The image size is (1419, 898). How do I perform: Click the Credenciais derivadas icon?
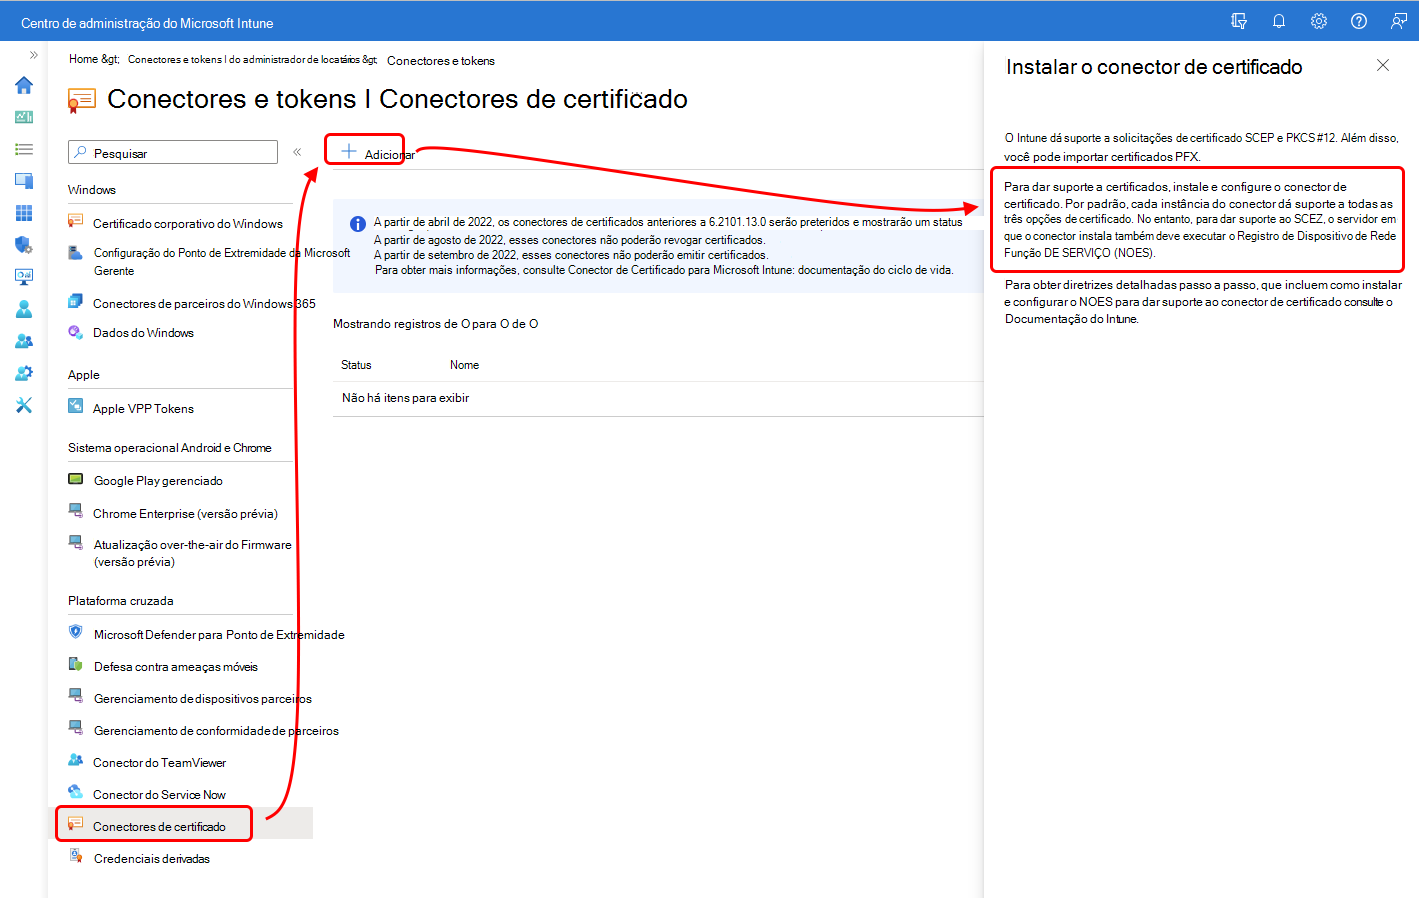point(75,856)
